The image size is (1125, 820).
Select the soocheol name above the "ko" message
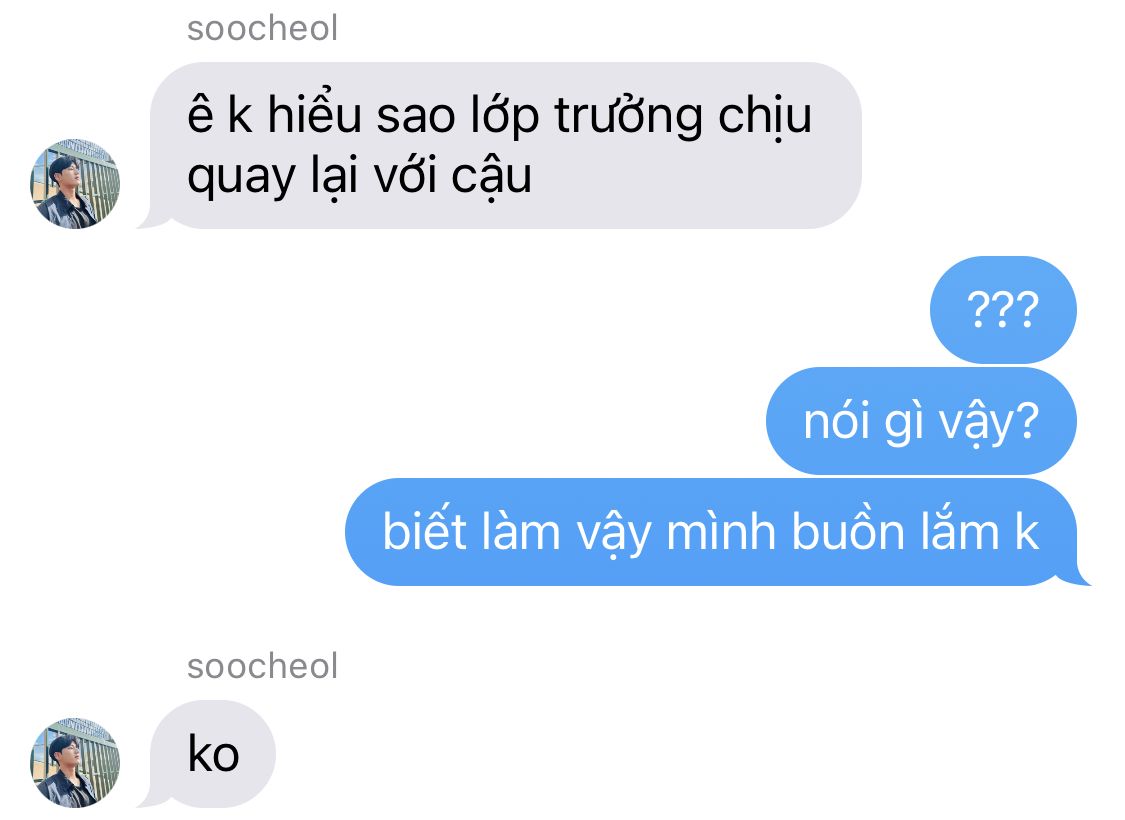coord(262,666)
